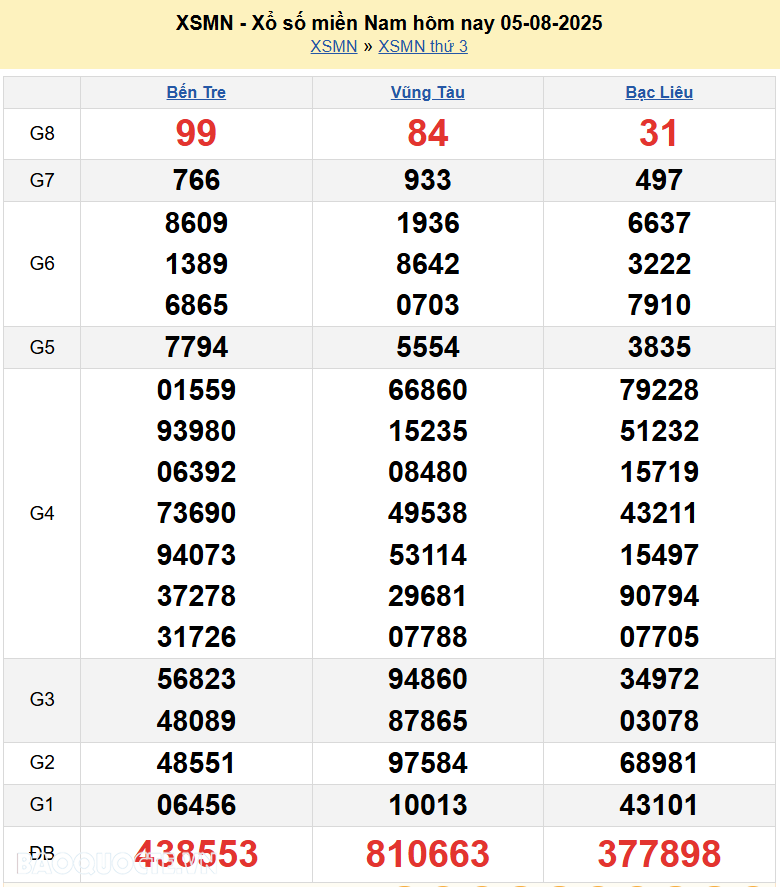Open the Bến Tre province link

point(196,92)
